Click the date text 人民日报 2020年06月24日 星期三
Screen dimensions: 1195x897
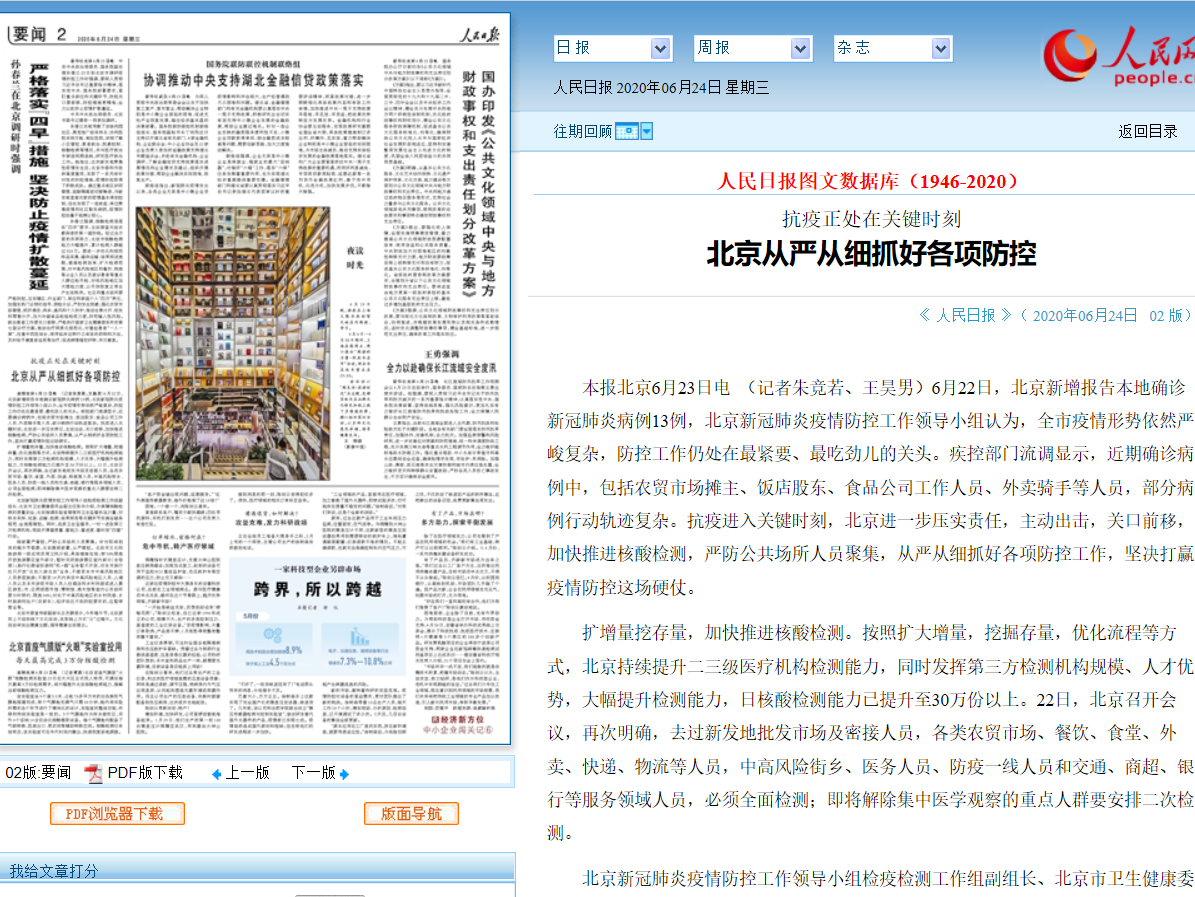[661, 88]
